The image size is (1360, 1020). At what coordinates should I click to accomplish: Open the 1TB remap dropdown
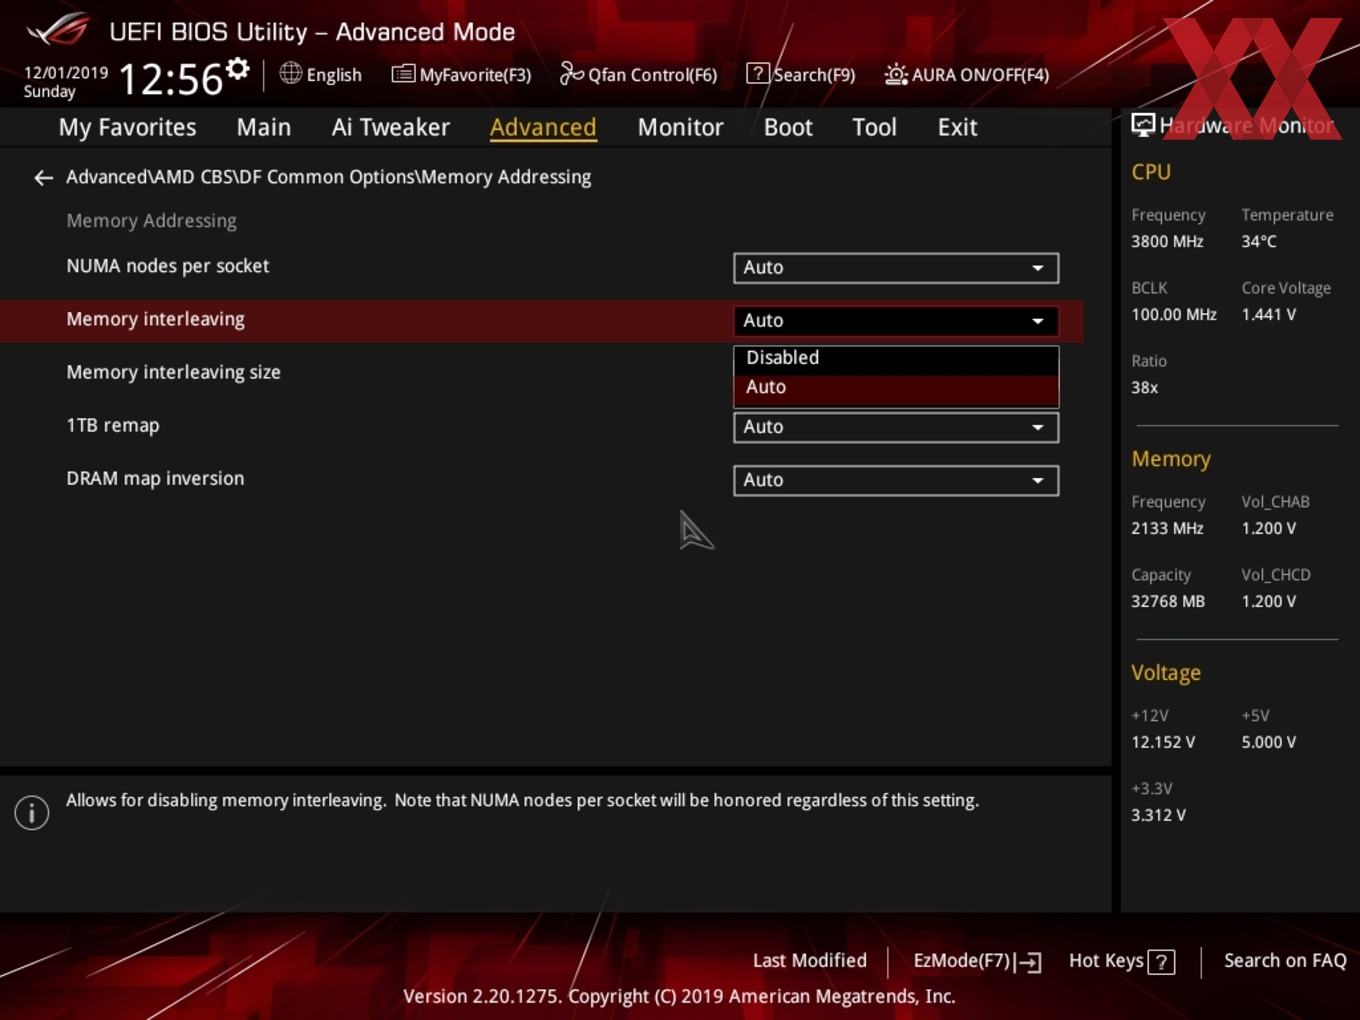896,427
